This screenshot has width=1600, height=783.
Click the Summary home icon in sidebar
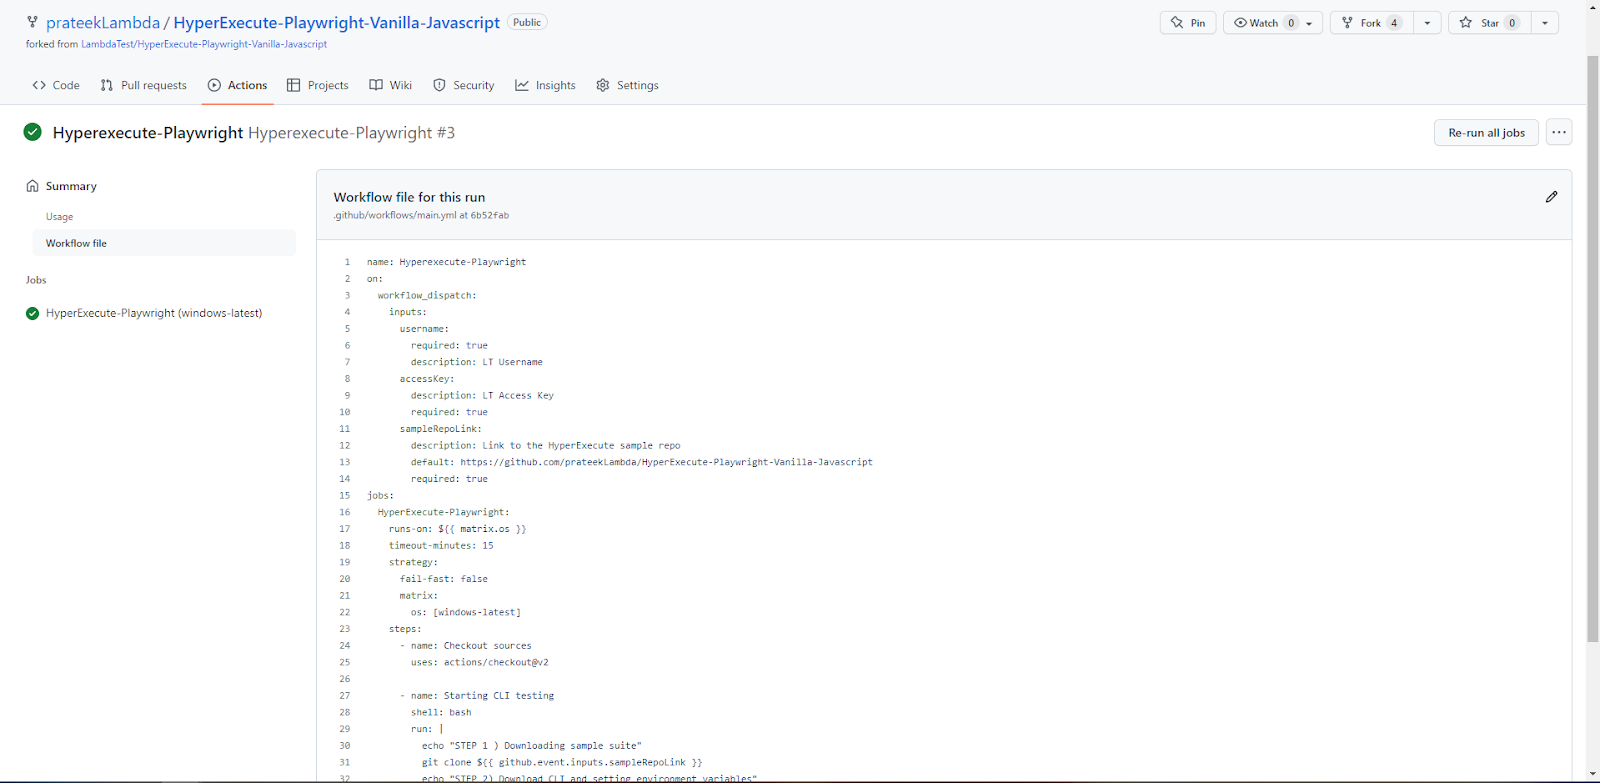pyautogui.click(x=33, y=186)
